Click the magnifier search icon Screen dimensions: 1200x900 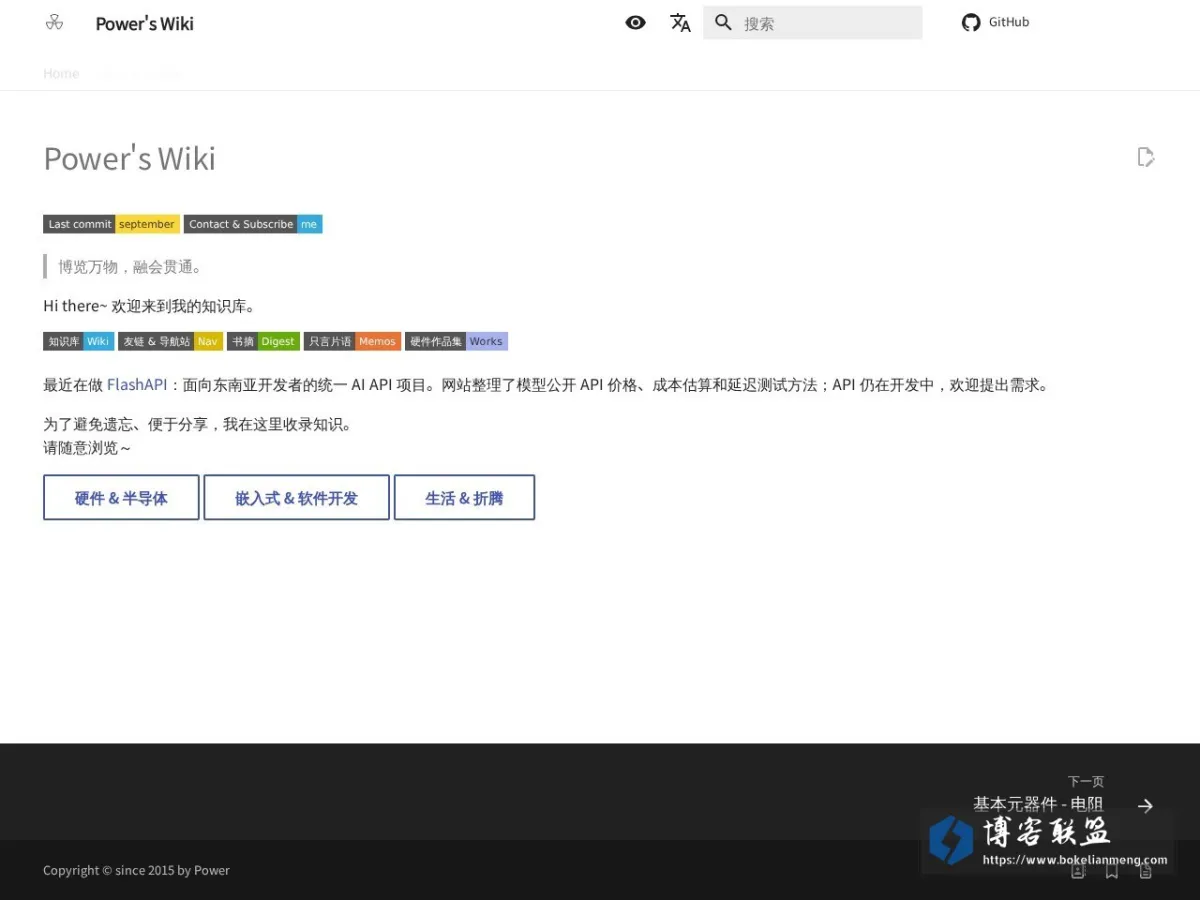point(723,22)
